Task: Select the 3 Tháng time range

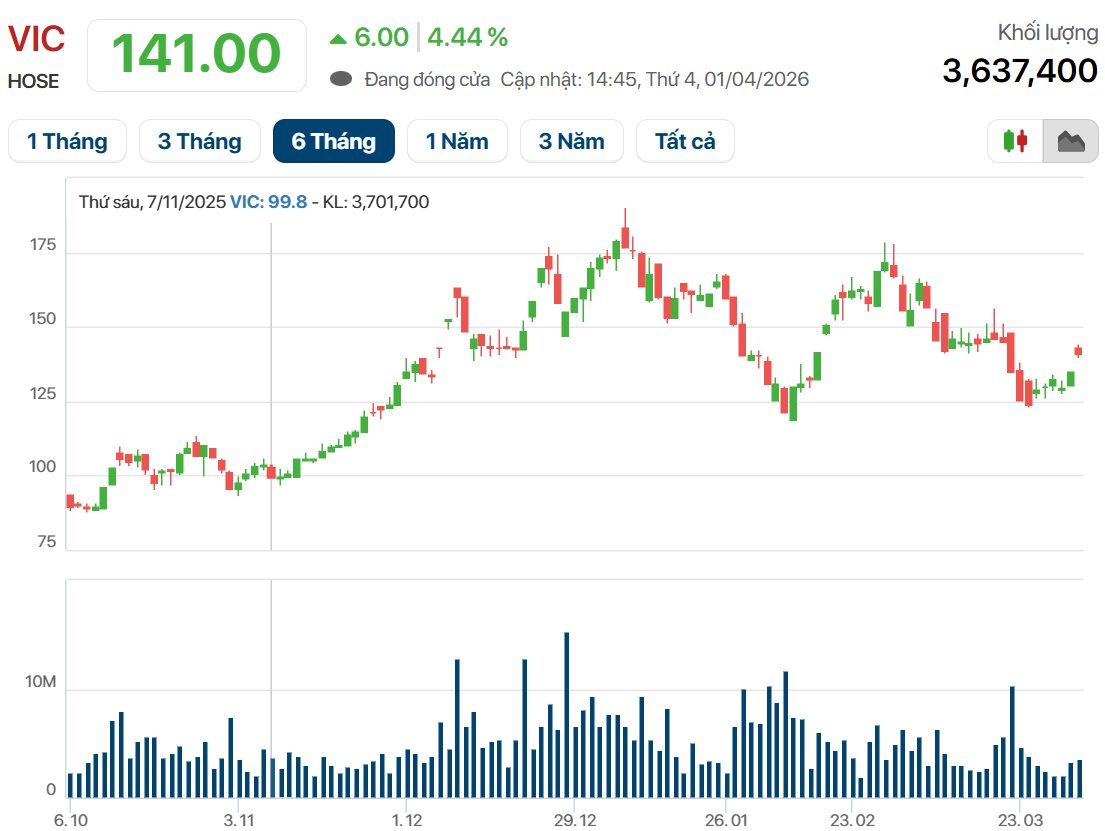Action: tap(199, 141)
